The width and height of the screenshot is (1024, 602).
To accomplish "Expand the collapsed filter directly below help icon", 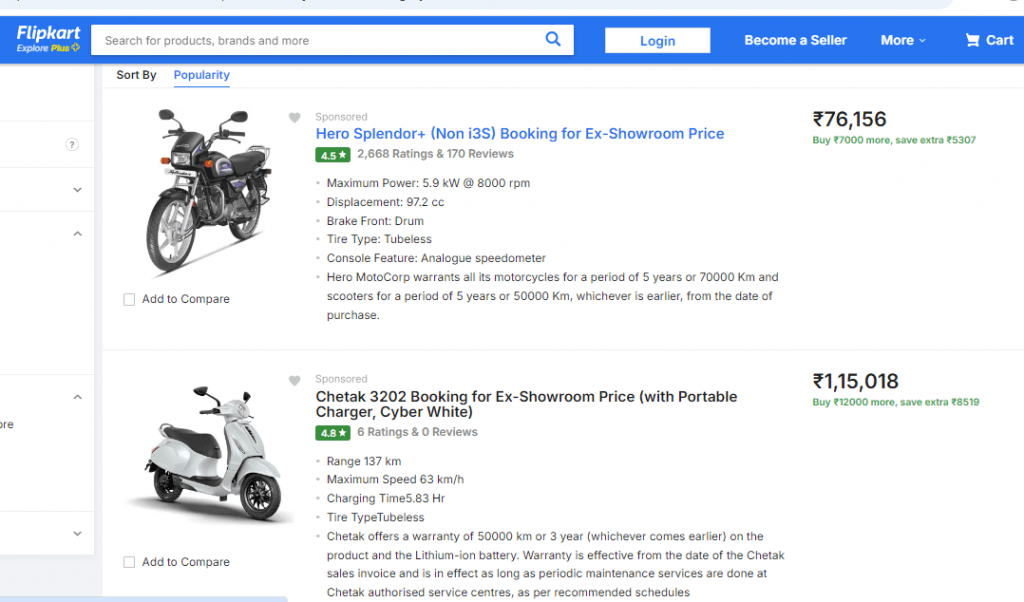I will (78, 190).
